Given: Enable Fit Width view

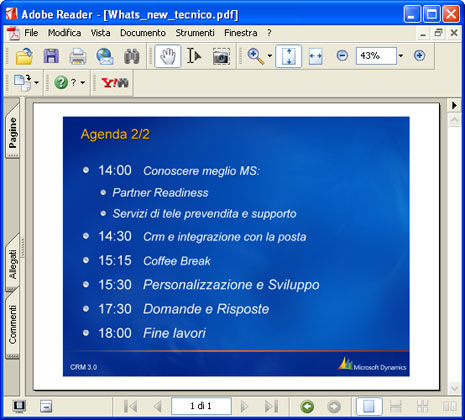Looking at the screenshot, I should [315, 56].
